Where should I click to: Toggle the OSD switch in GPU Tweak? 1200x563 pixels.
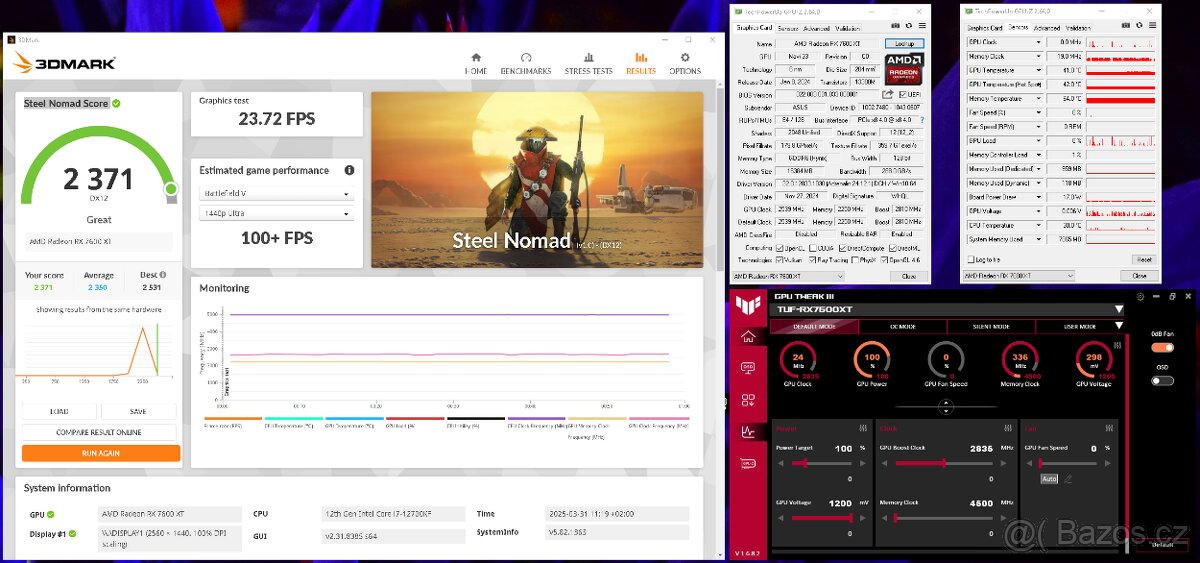[1162, 381]
